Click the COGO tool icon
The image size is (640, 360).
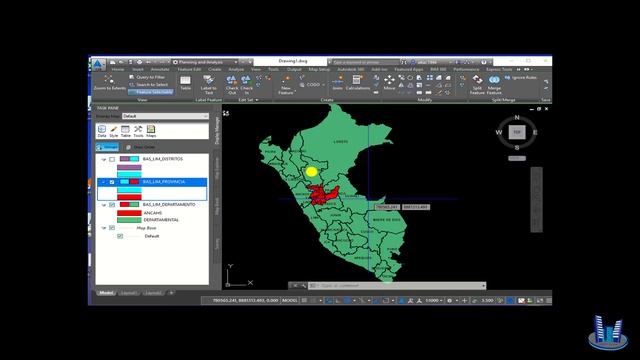302,85
